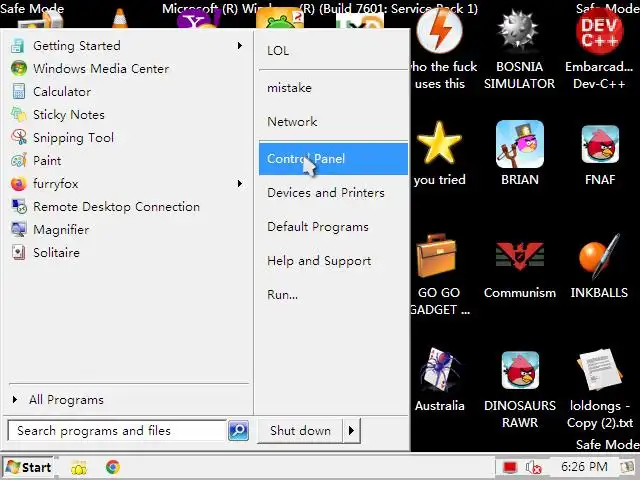Open the 'mistake' menu entry

[x=333, y=88]
